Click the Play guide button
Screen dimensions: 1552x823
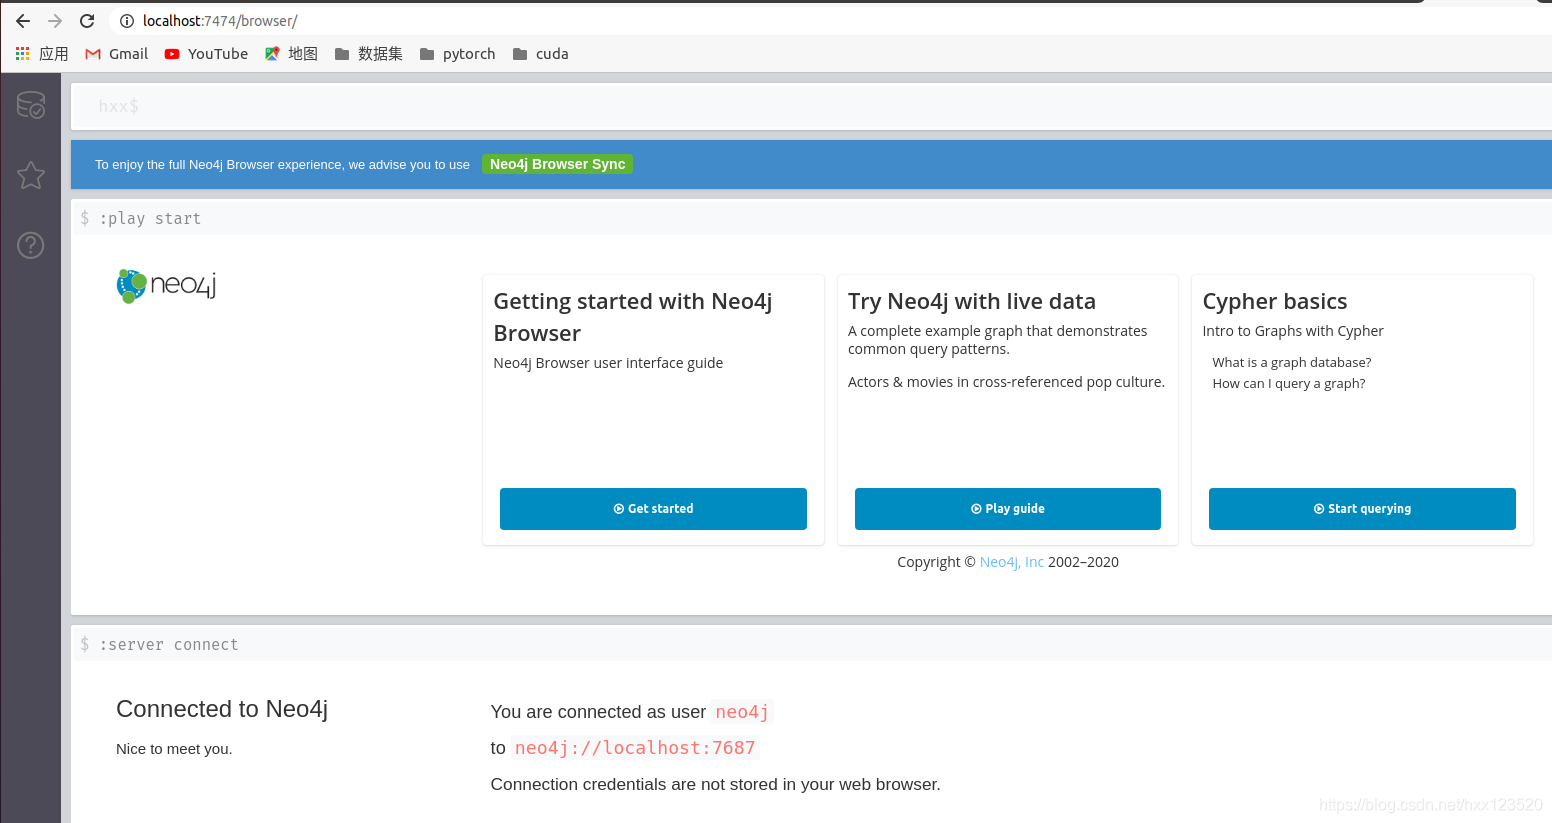coord(1008,509)
